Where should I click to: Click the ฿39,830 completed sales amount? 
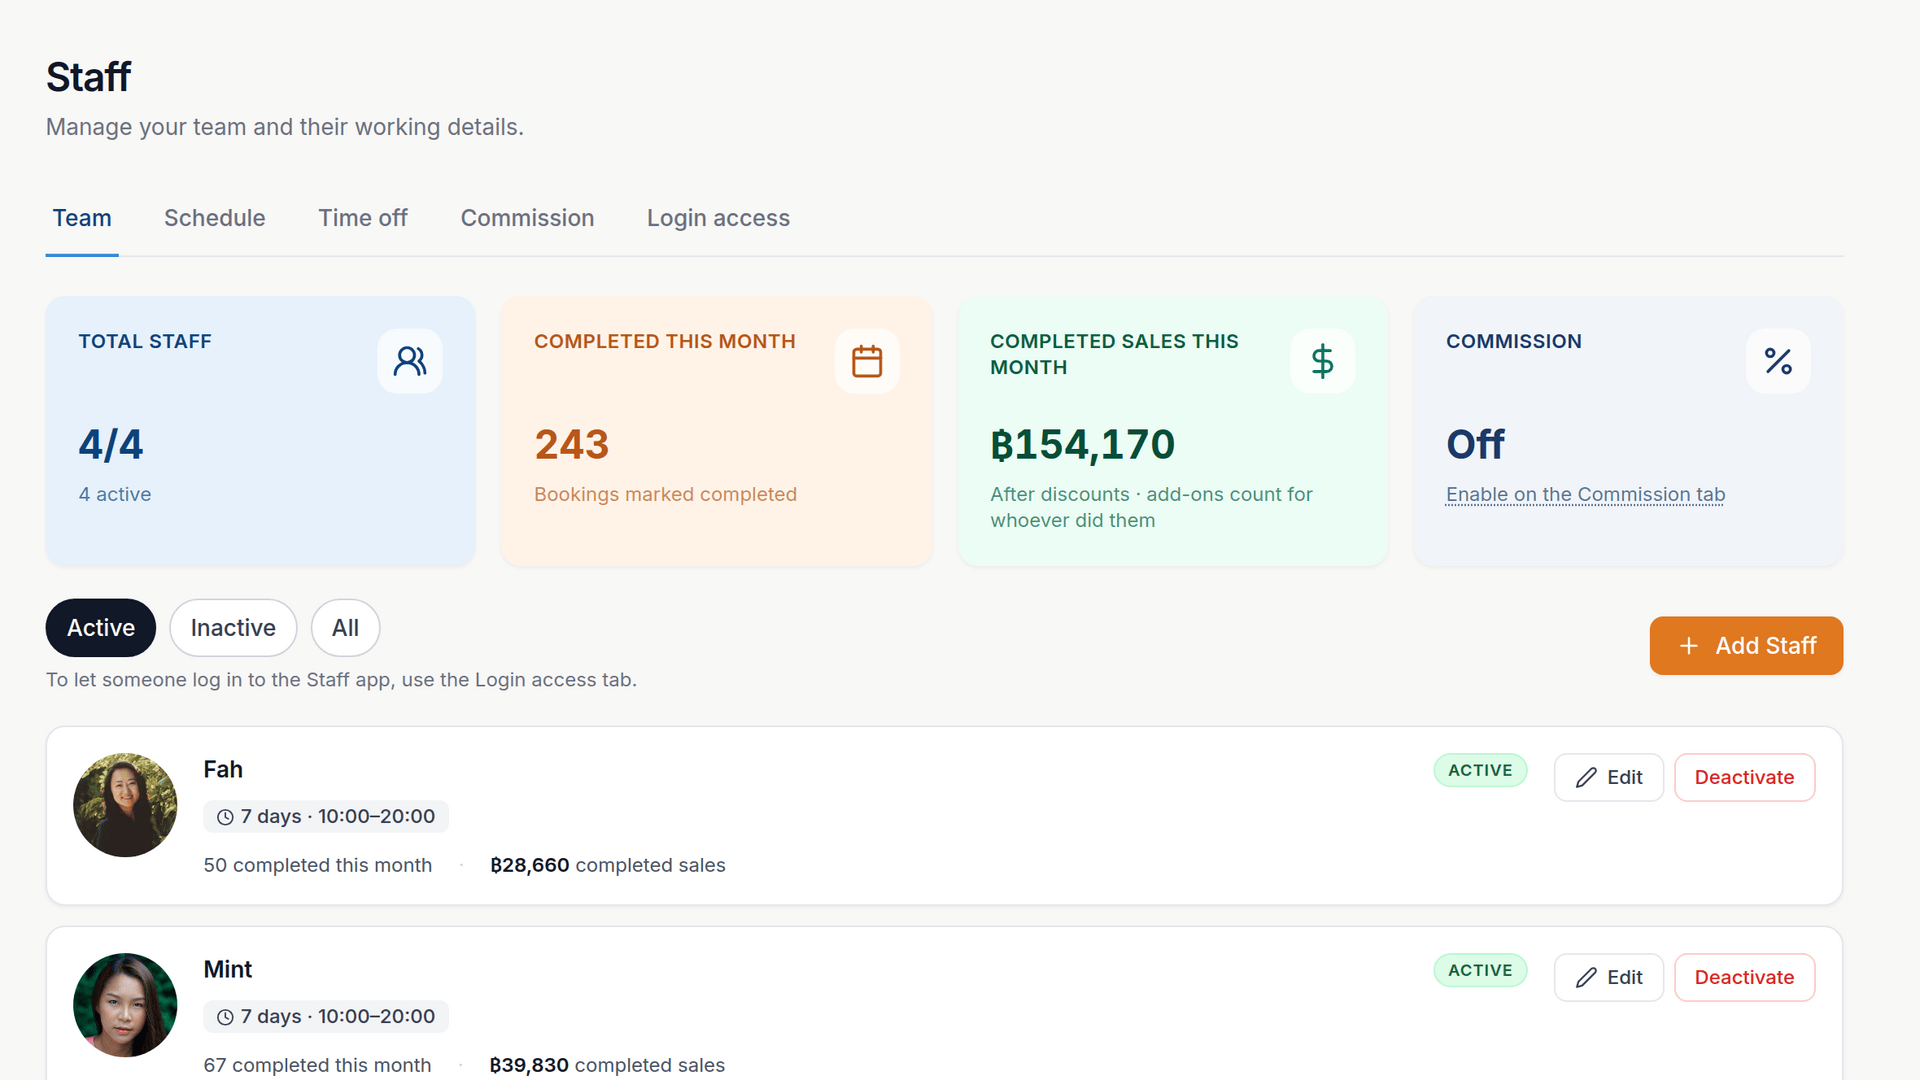click(x=529, y=1065)
